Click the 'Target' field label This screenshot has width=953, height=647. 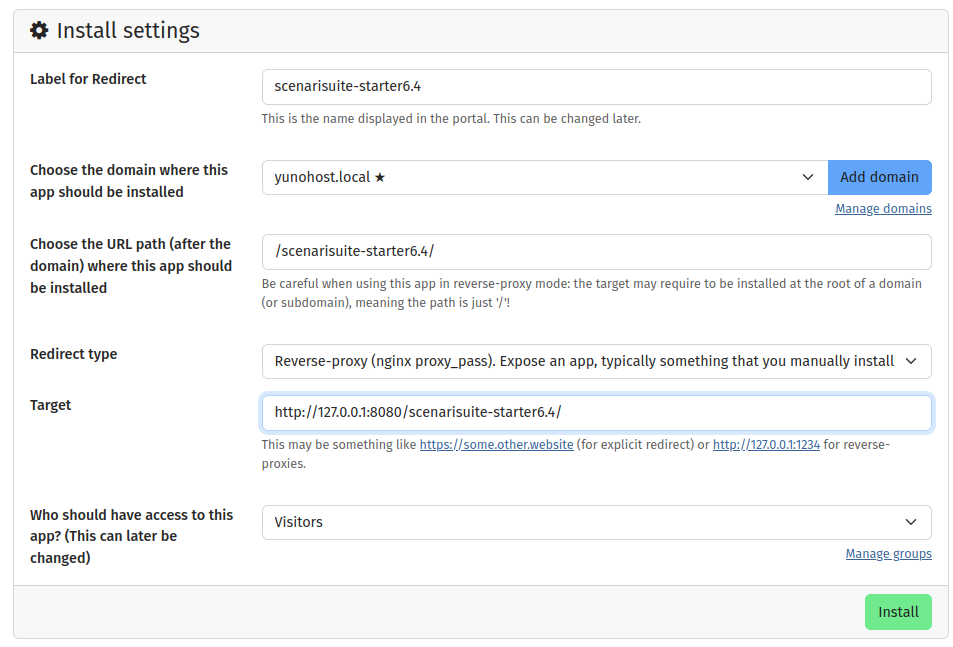click(x=51, y=405)
